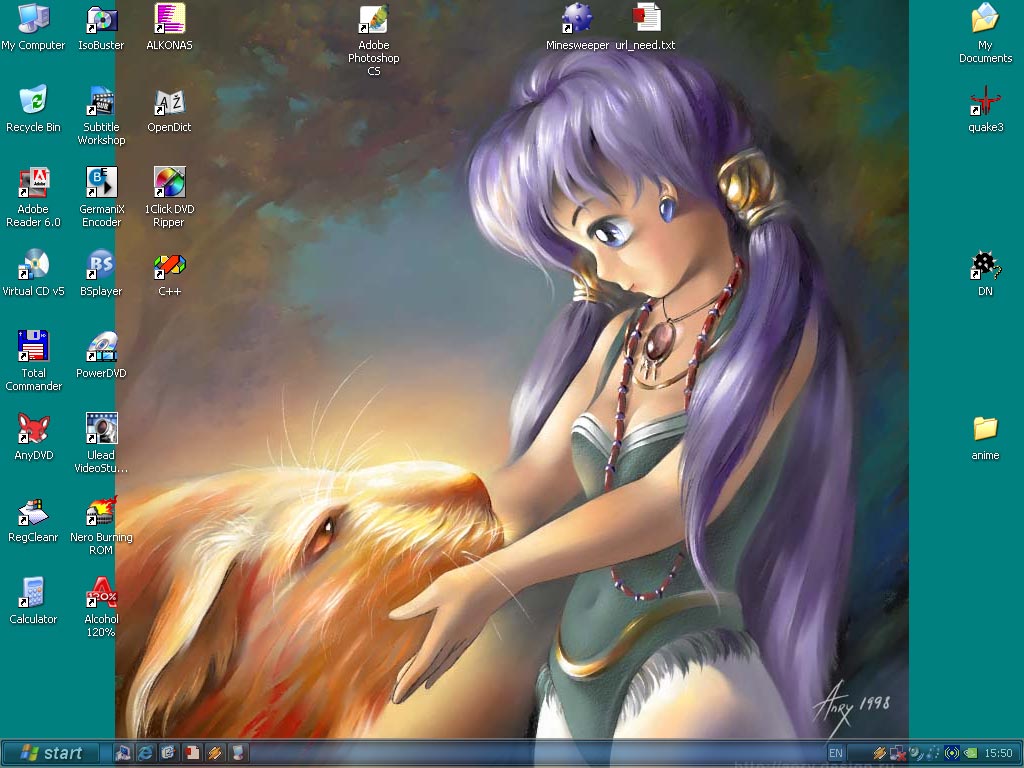Screen dimensions: 1024x768
Task: Select the Total Commander icon
Action: 33,346
